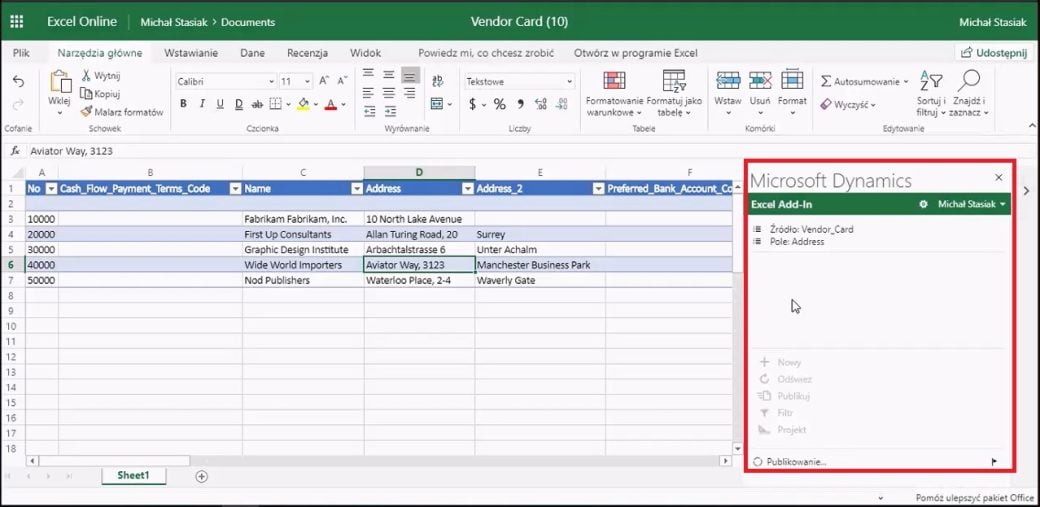Open the Plik tab
Image resolution: width=1040 pixels, height=507 pixels.
pyautogui.click(x=21, y=53)
